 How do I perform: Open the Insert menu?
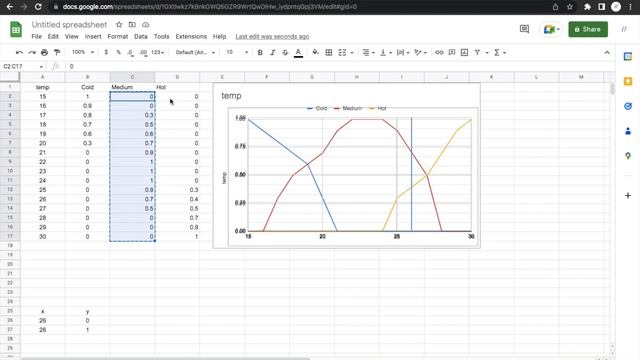coord(93,36)
